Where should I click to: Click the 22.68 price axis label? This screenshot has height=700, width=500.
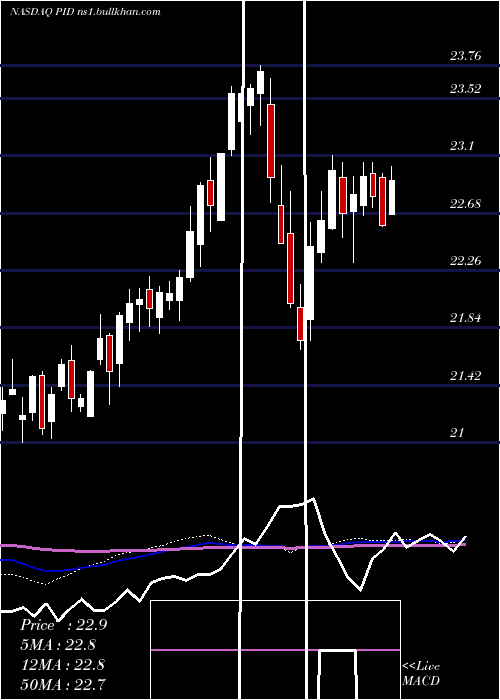(465, 204)
